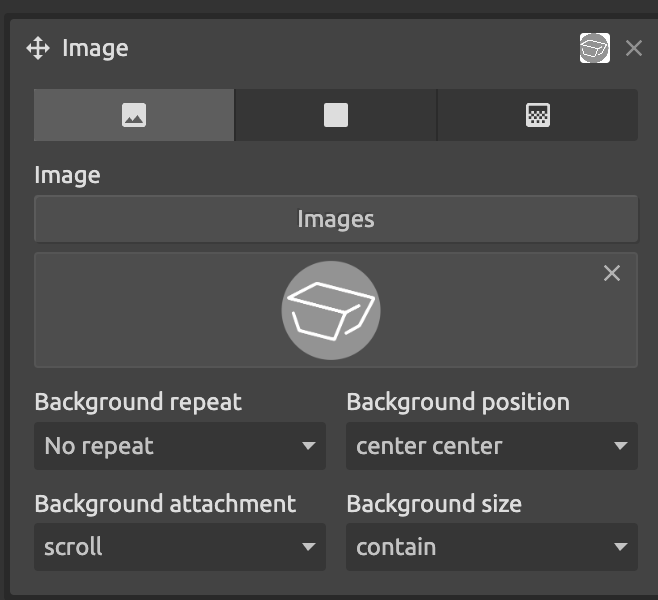Click the move handle icon beside the Image title

click(38, 48)
